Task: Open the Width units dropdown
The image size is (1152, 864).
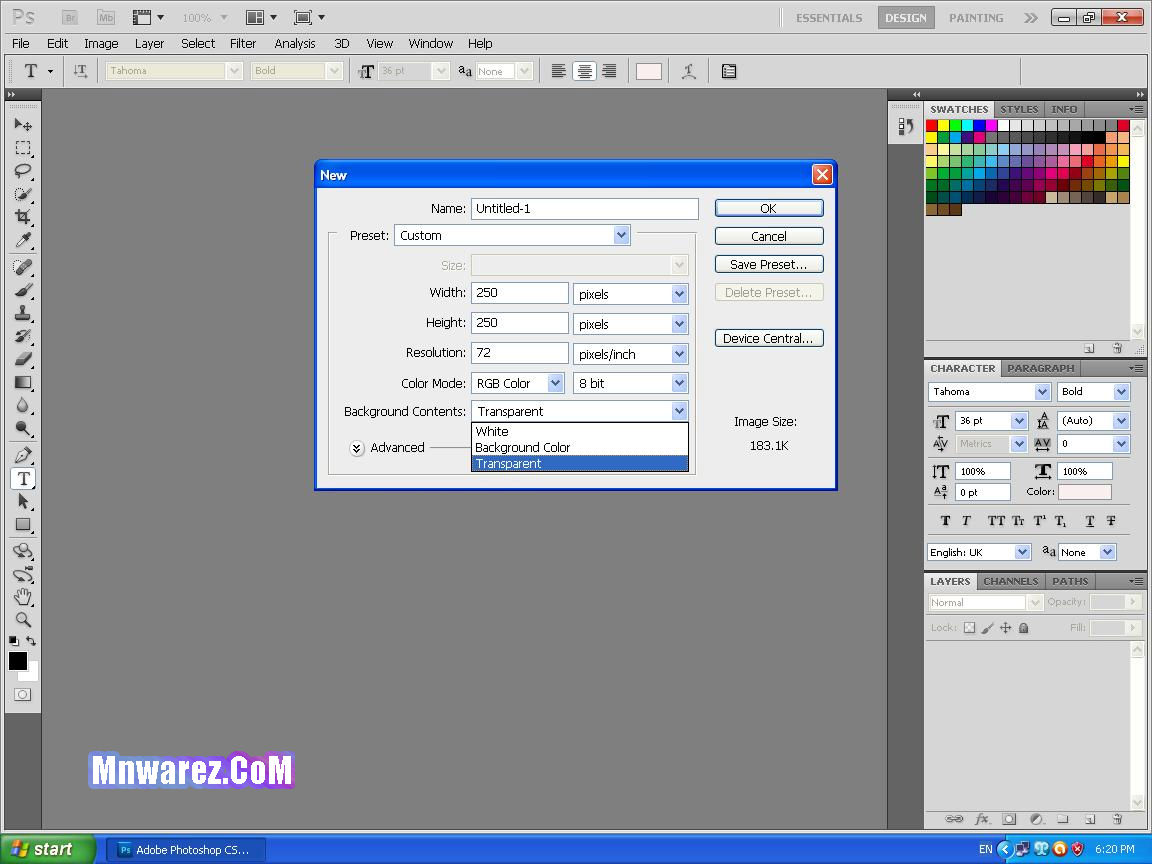Action: coord(630,294)
